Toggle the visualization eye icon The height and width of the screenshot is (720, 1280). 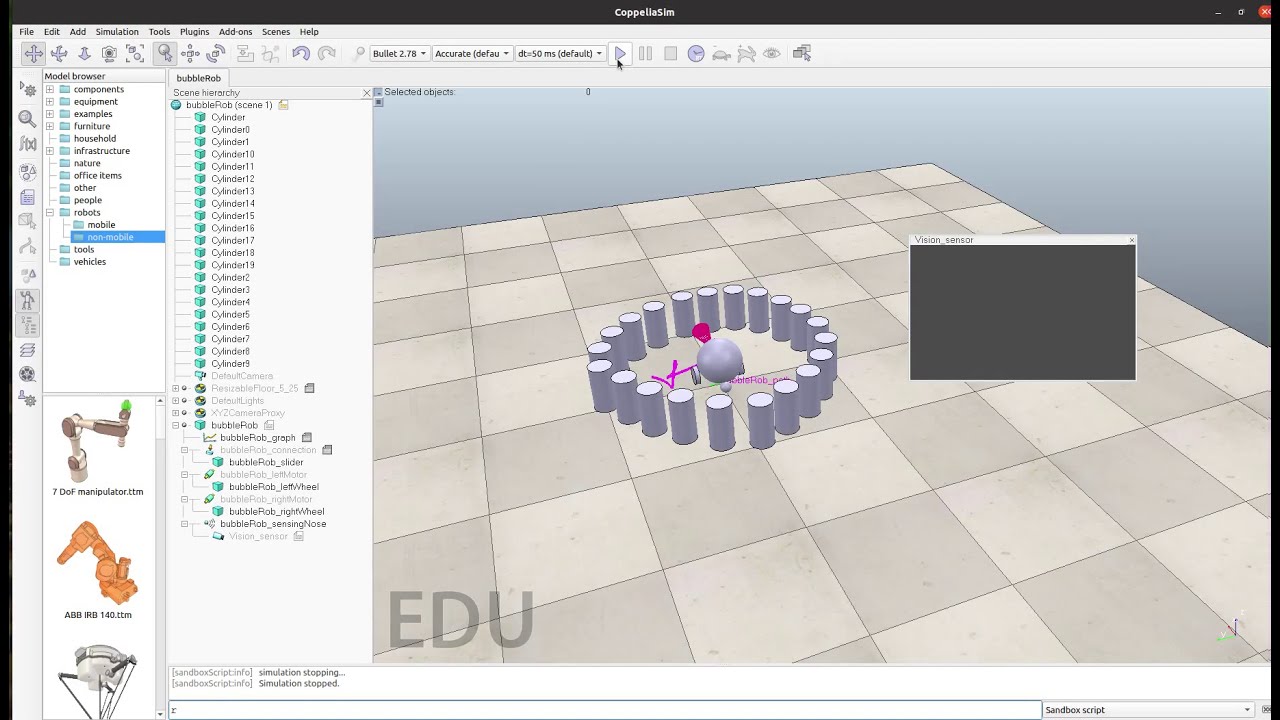tap(772, 54)
